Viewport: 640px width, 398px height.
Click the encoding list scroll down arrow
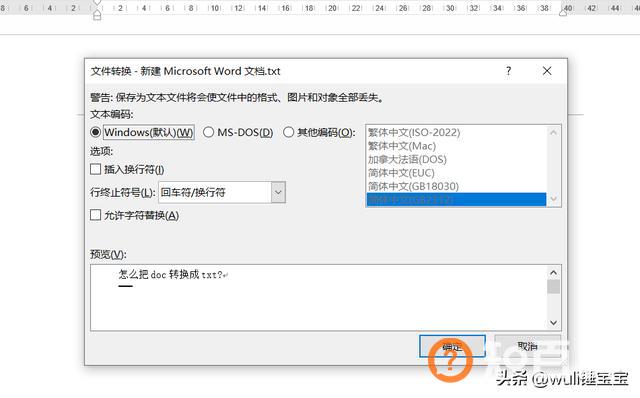(x=554, y=199)
